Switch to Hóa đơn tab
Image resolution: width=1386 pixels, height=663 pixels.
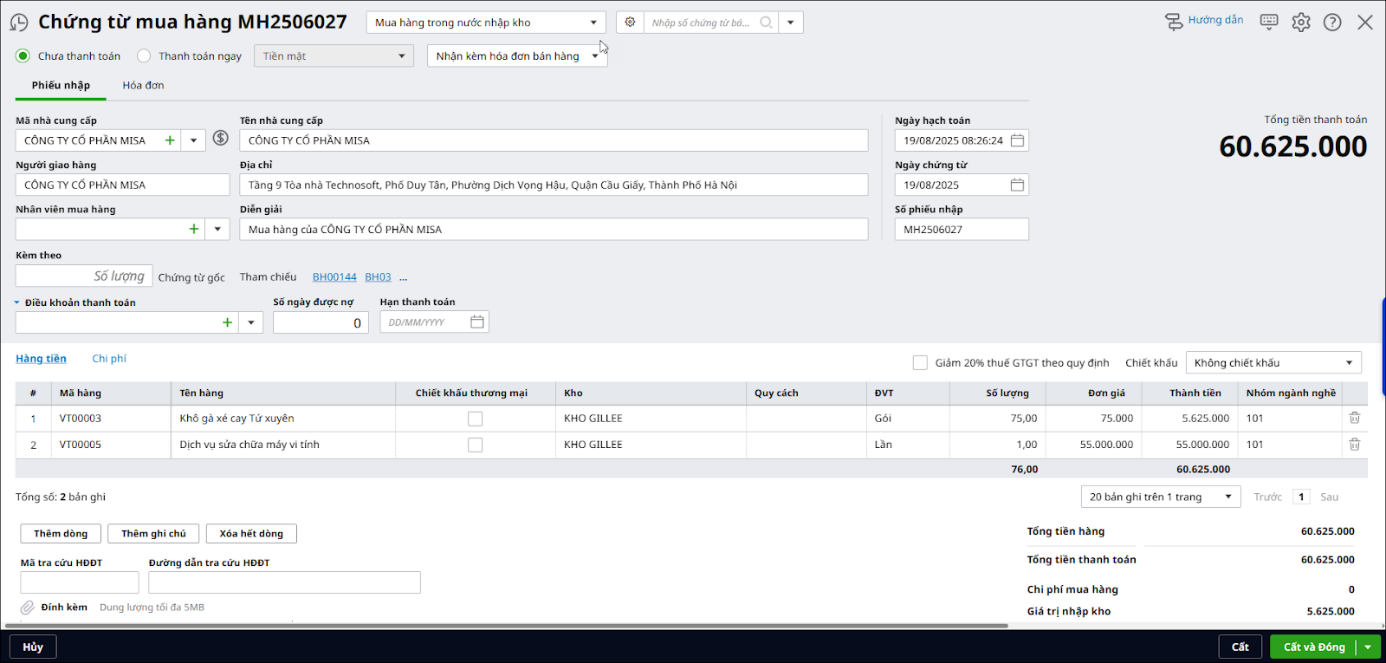pos(143,85)
